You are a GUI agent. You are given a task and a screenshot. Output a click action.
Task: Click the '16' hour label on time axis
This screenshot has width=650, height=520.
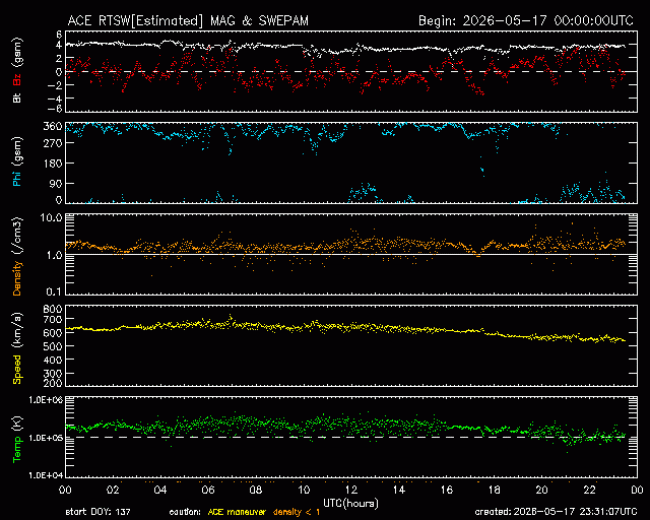click(x=446, y=490)
